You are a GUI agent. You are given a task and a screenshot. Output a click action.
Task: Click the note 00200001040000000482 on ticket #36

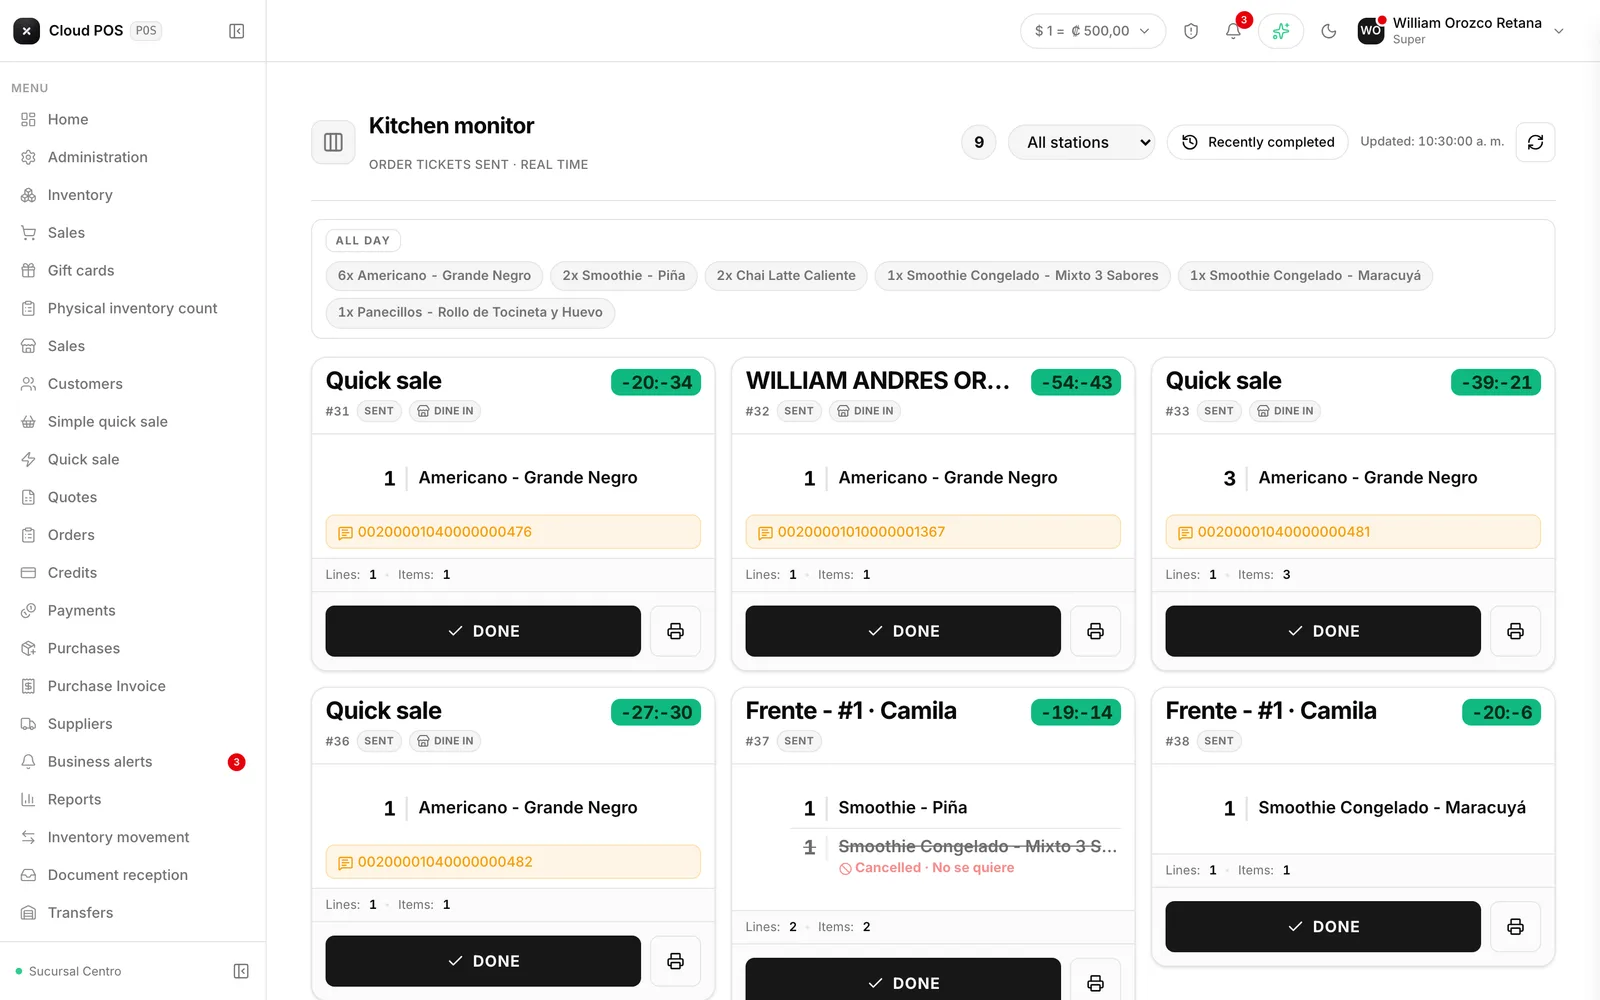tap(513, 862)
